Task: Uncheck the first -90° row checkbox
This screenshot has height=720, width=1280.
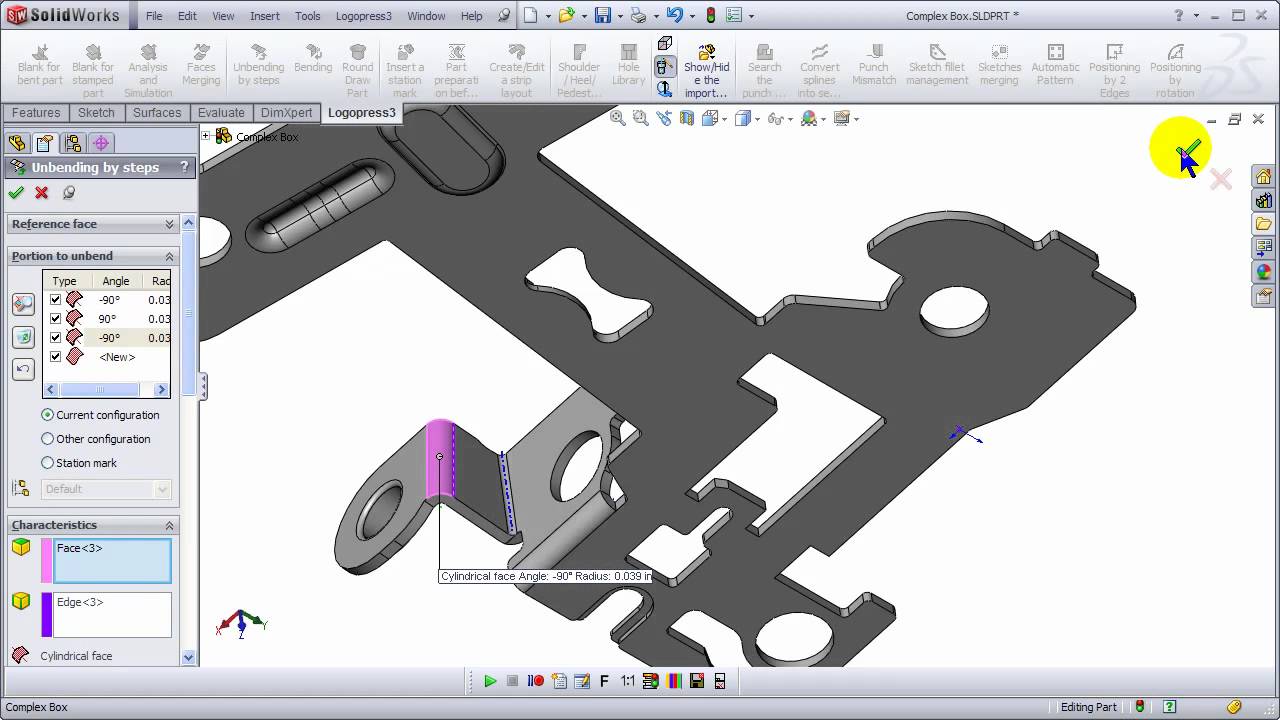Action: tap(55, 300)
